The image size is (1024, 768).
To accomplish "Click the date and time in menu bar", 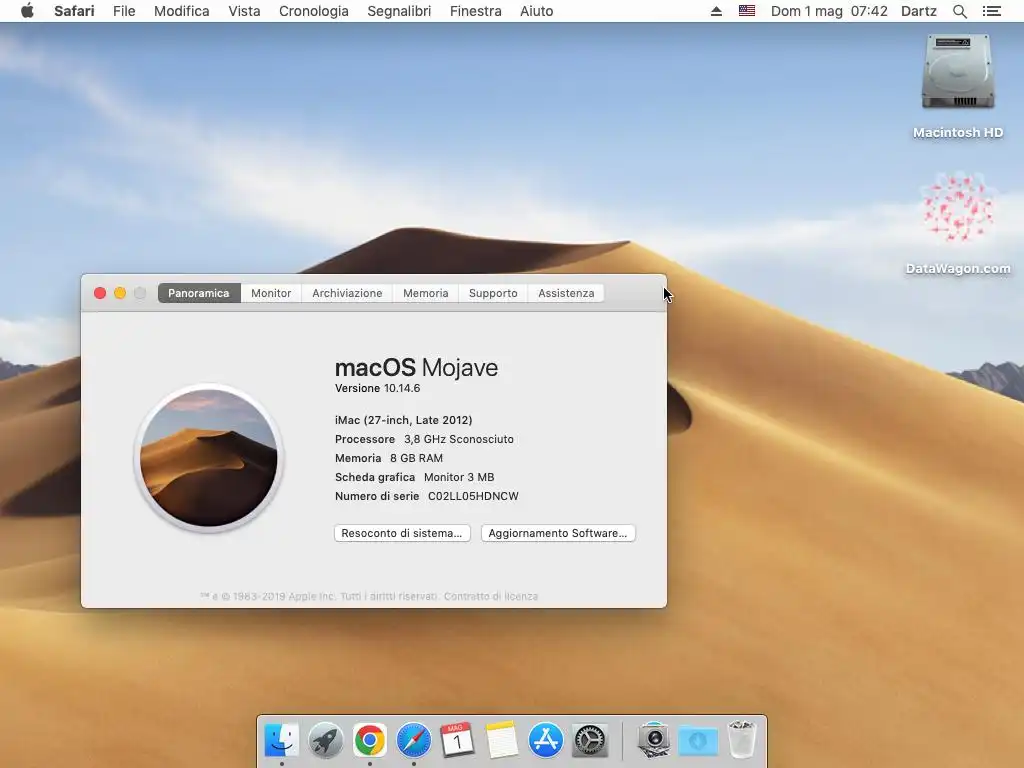I will point(829,11).
